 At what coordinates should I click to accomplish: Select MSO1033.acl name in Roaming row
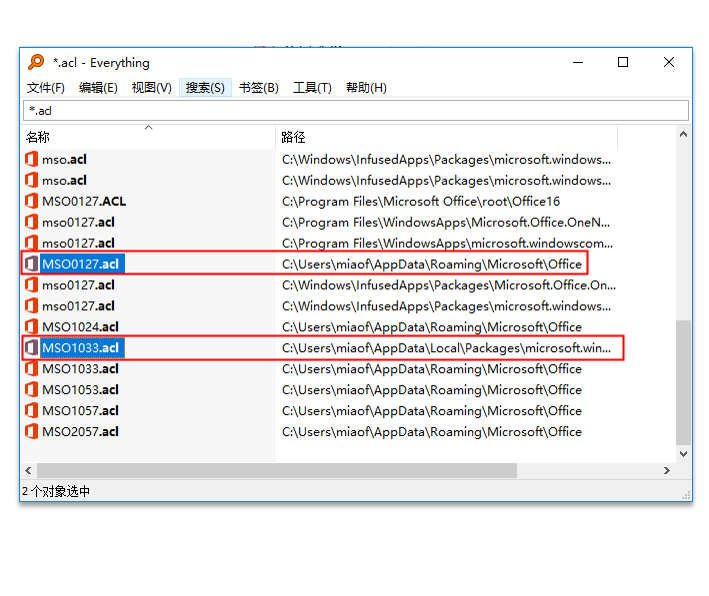(x=80, y=369)
